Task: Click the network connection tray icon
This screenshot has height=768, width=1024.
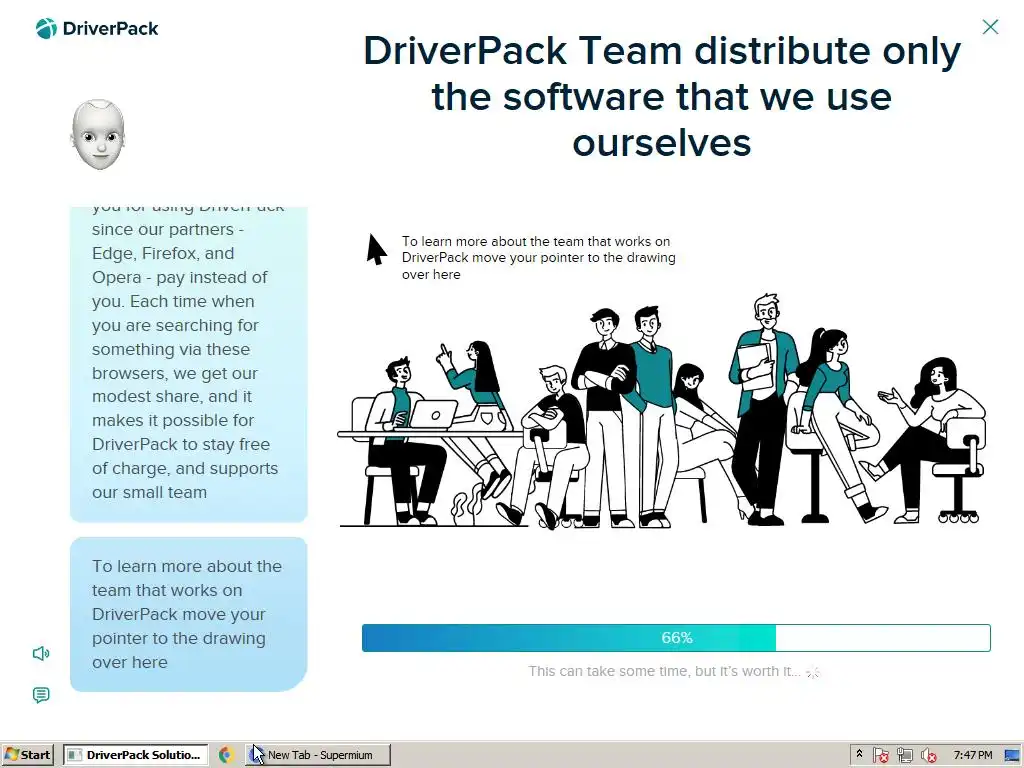Action: coord(904,755)
